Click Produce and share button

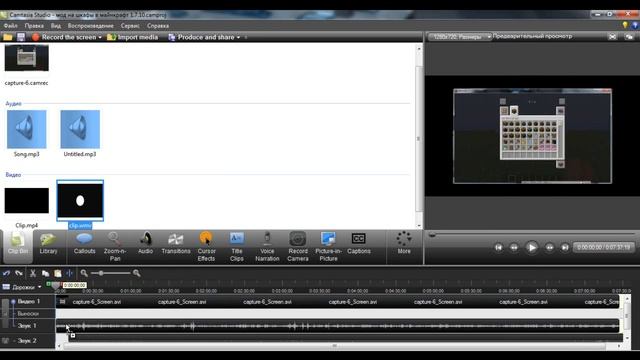[x=202, y=37]
